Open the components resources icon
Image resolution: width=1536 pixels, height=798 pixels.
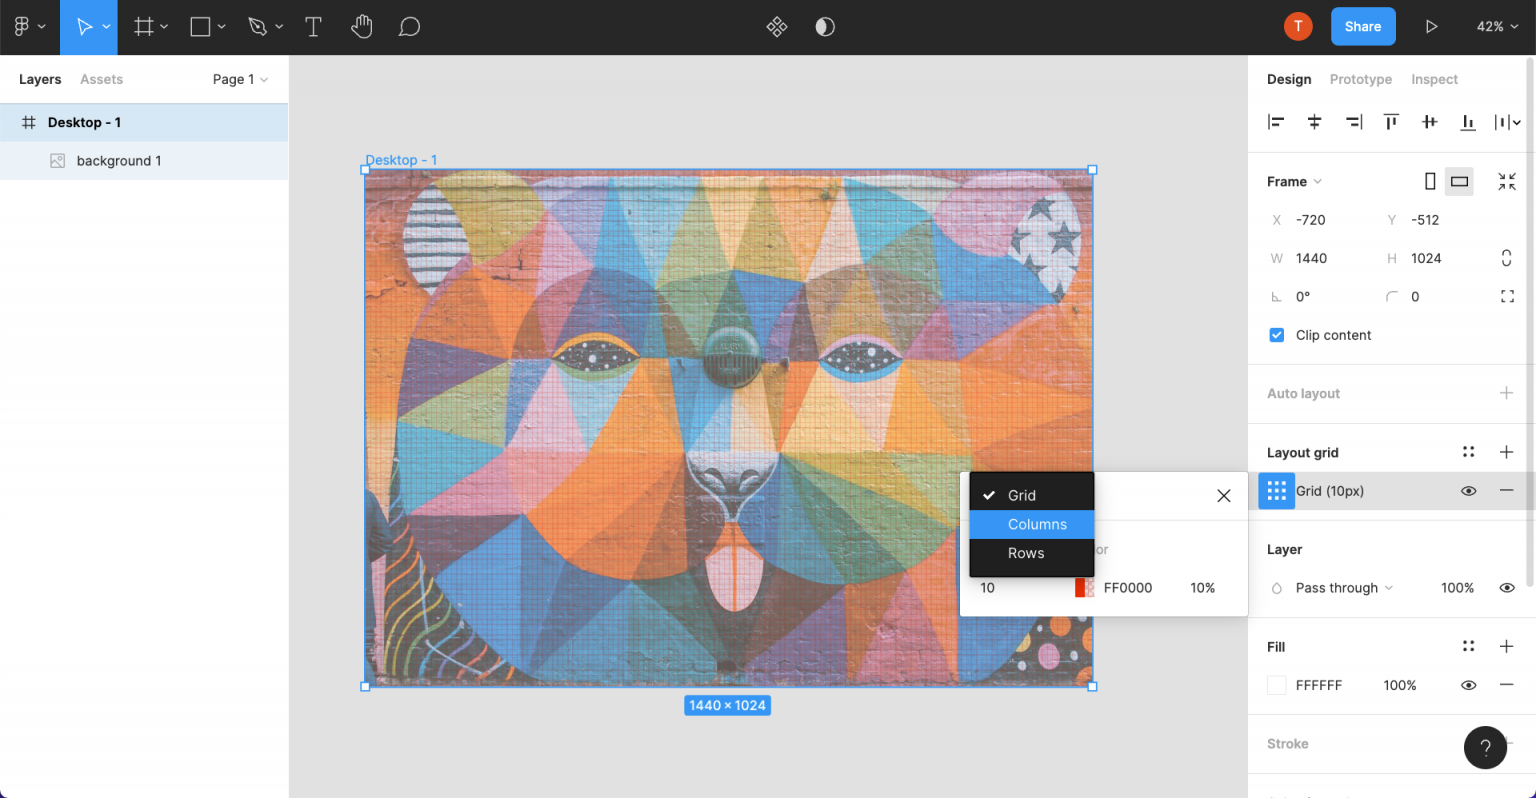tap(777, 27)
